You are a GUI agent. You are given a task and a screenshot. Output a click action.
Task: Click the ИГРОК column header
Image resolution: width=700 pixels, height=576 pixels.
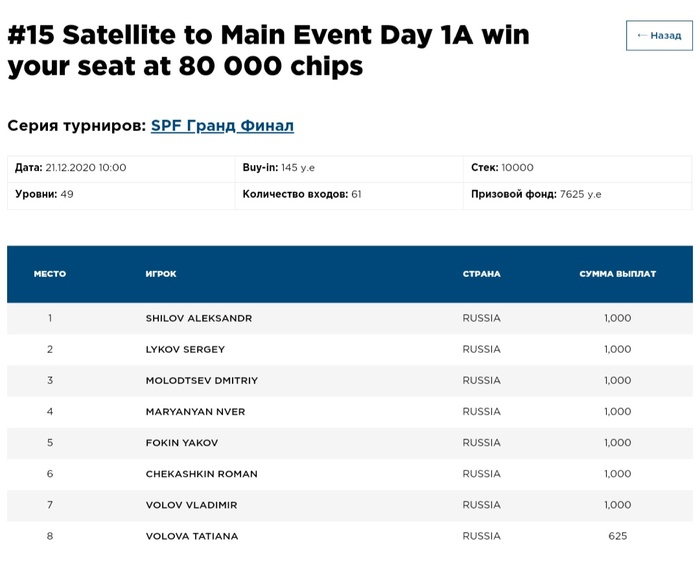tap(161, 274)
